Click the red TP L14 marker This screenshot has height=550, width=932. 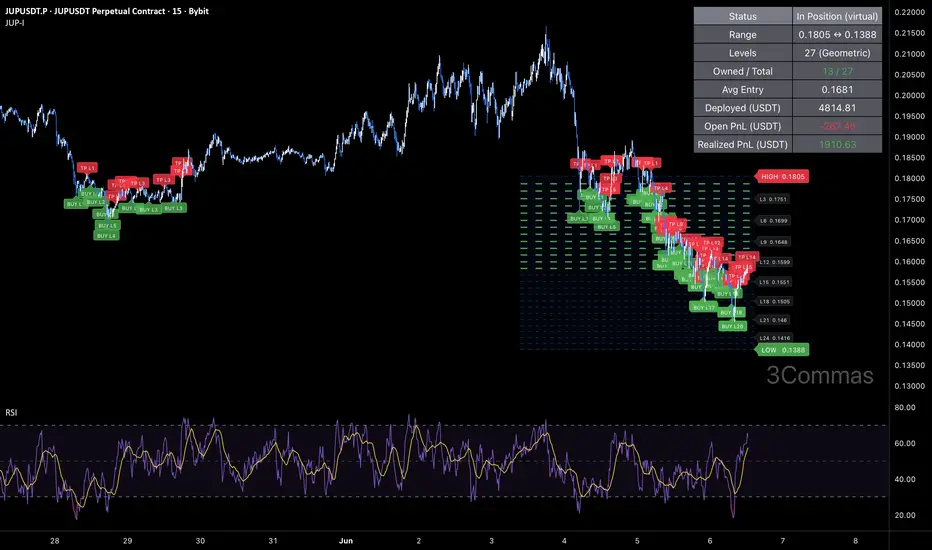click(x=747, y=257)
